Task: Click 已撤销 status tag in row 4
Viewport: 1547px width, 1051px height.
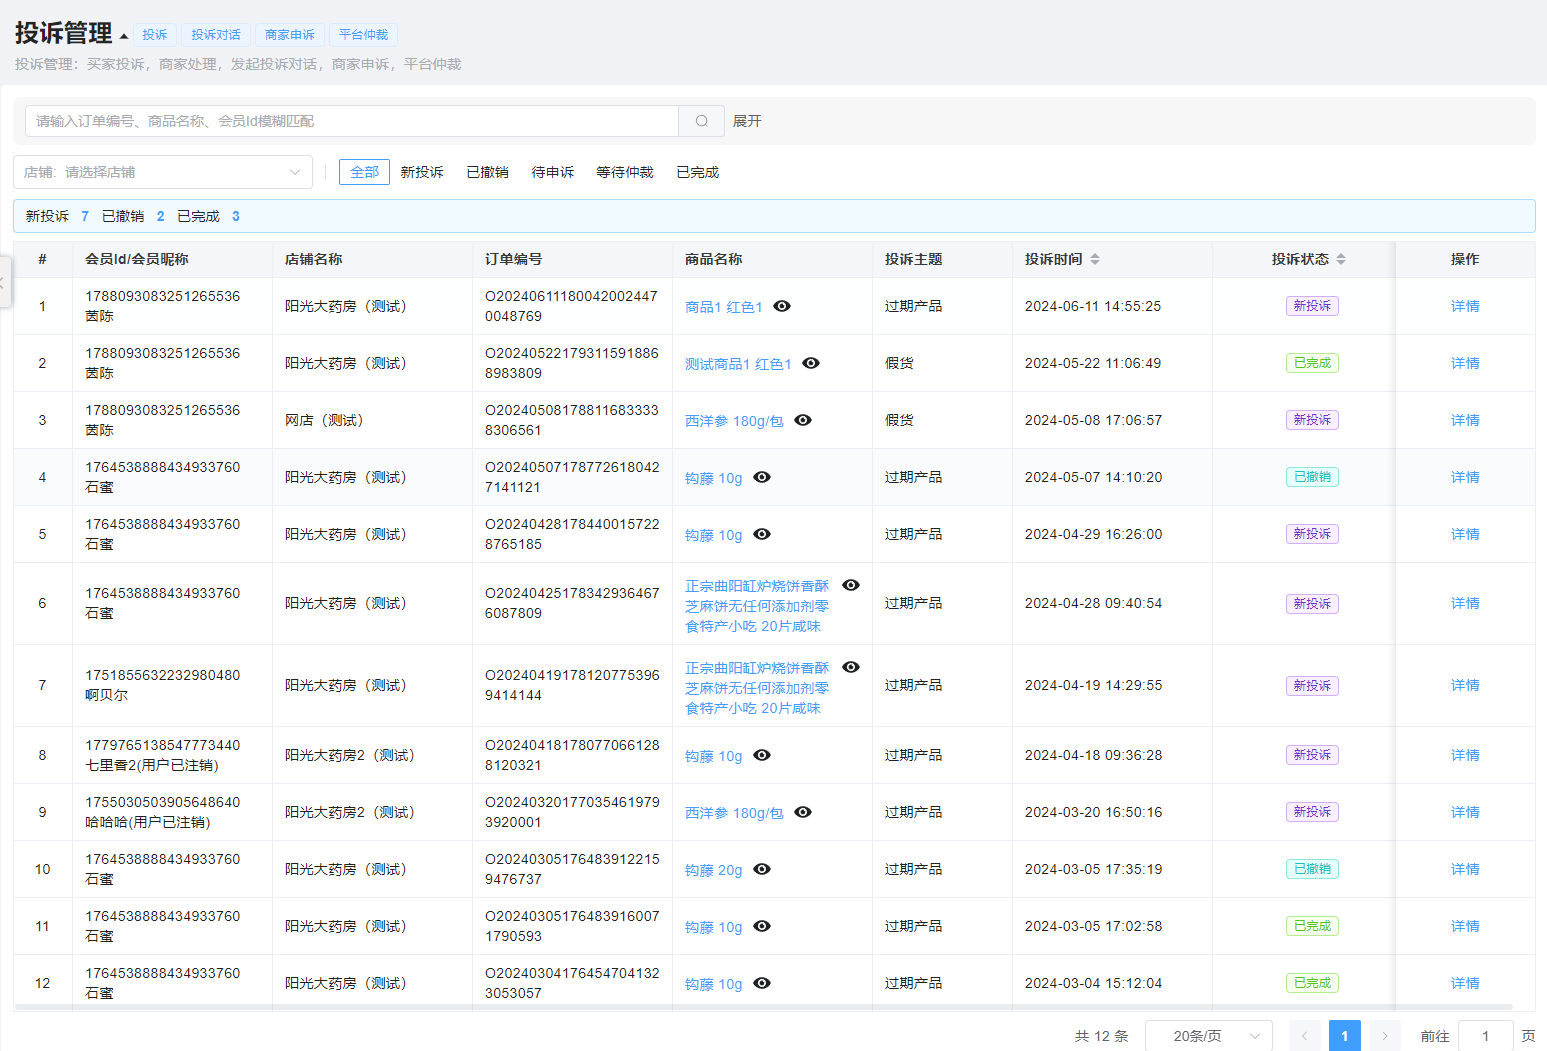Action: pos(1312,477)
